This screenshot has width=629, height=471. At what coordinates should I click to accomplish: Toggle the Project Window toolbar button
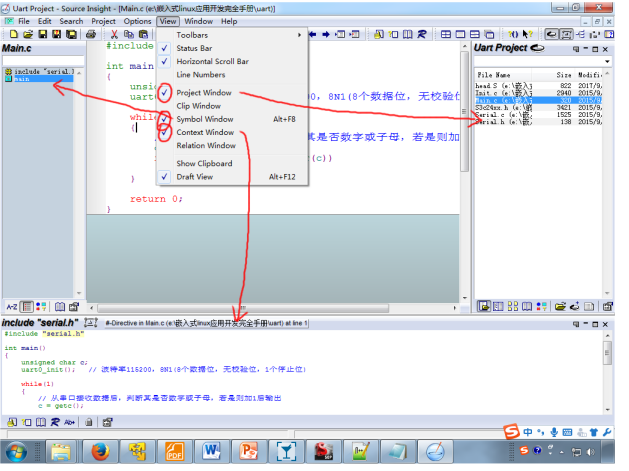[552, 35]
